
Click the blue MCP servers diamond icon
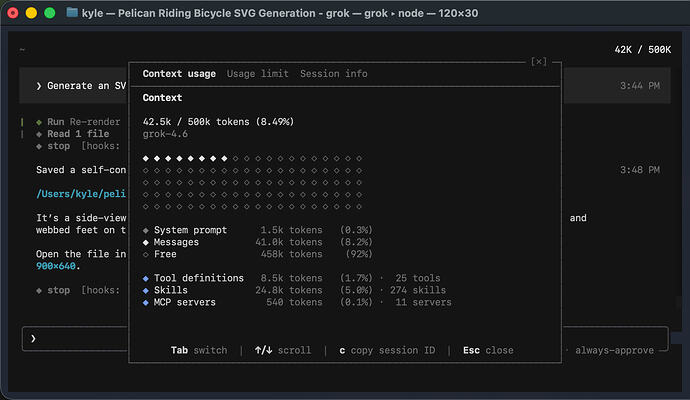pyautogui.click(x=146, y=302)
